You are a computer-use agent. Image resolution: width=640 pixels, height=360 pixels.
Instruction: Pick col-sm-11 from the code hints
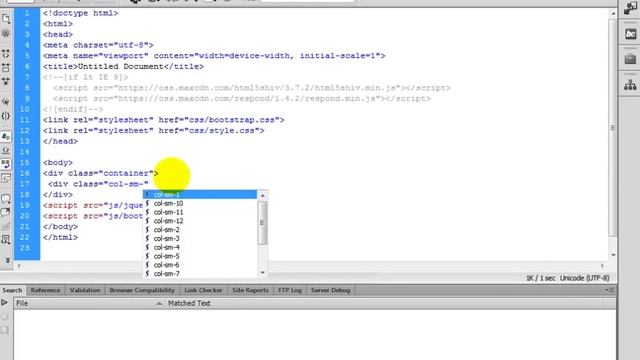pyautogui.click(x=200, y=212)
